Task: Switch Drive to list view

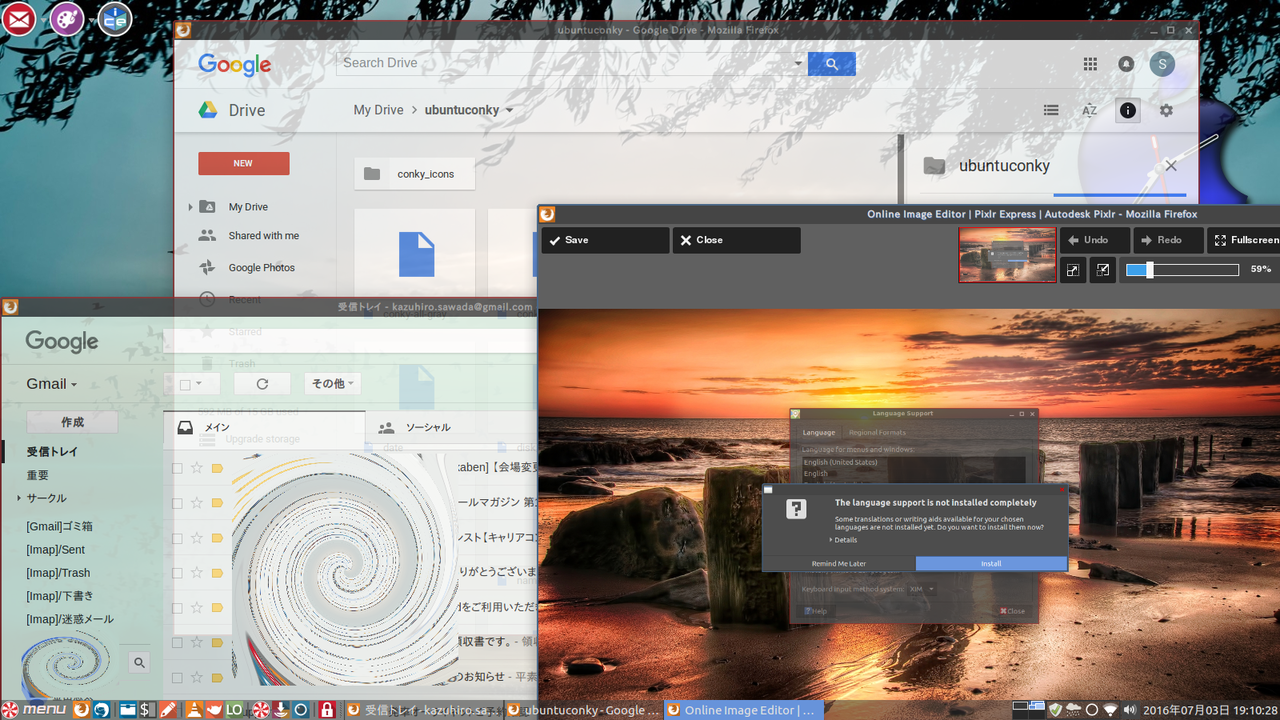Action: [1051, 111]
